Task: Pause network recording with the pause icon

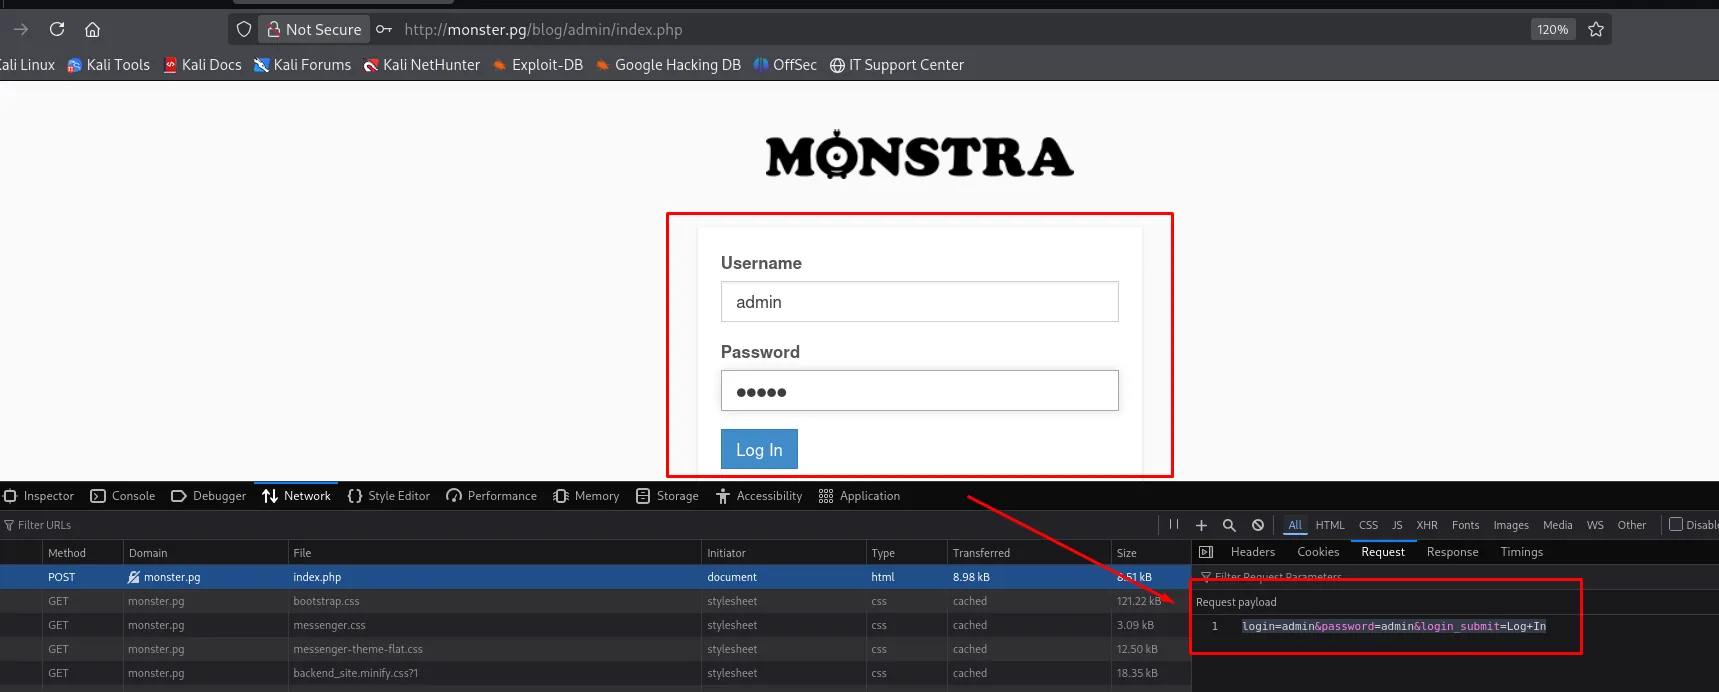Action: point(1174,524)
